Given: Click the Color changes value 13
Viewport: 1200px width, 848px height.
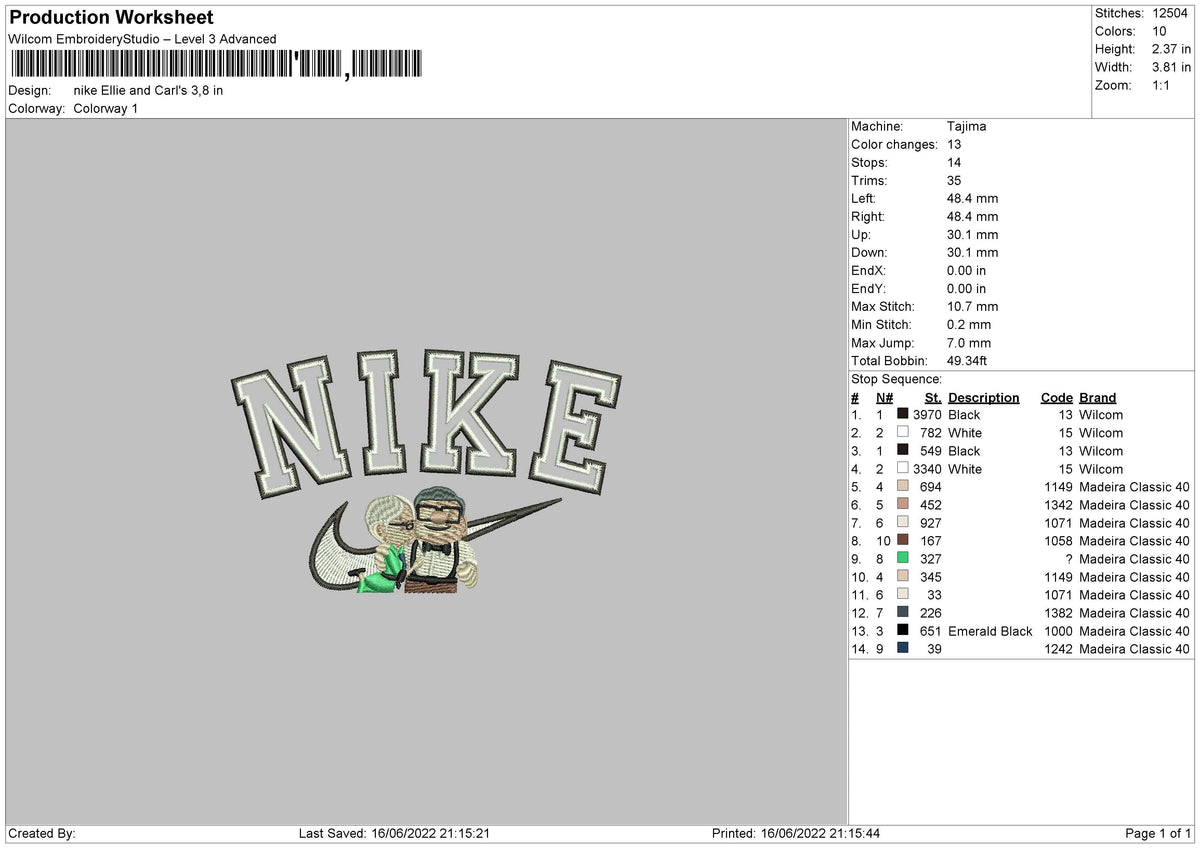Looking at the screenshot, I should pyautogui.click(x=955, y=144).
